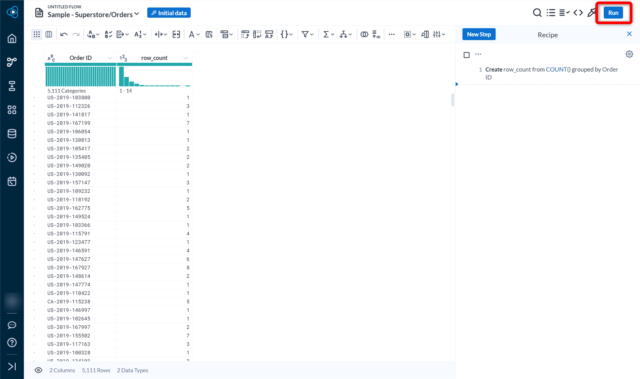
Task: Open the filter funnel menu in toolbar
Action: pyautogui.click(x=307, y=35)
